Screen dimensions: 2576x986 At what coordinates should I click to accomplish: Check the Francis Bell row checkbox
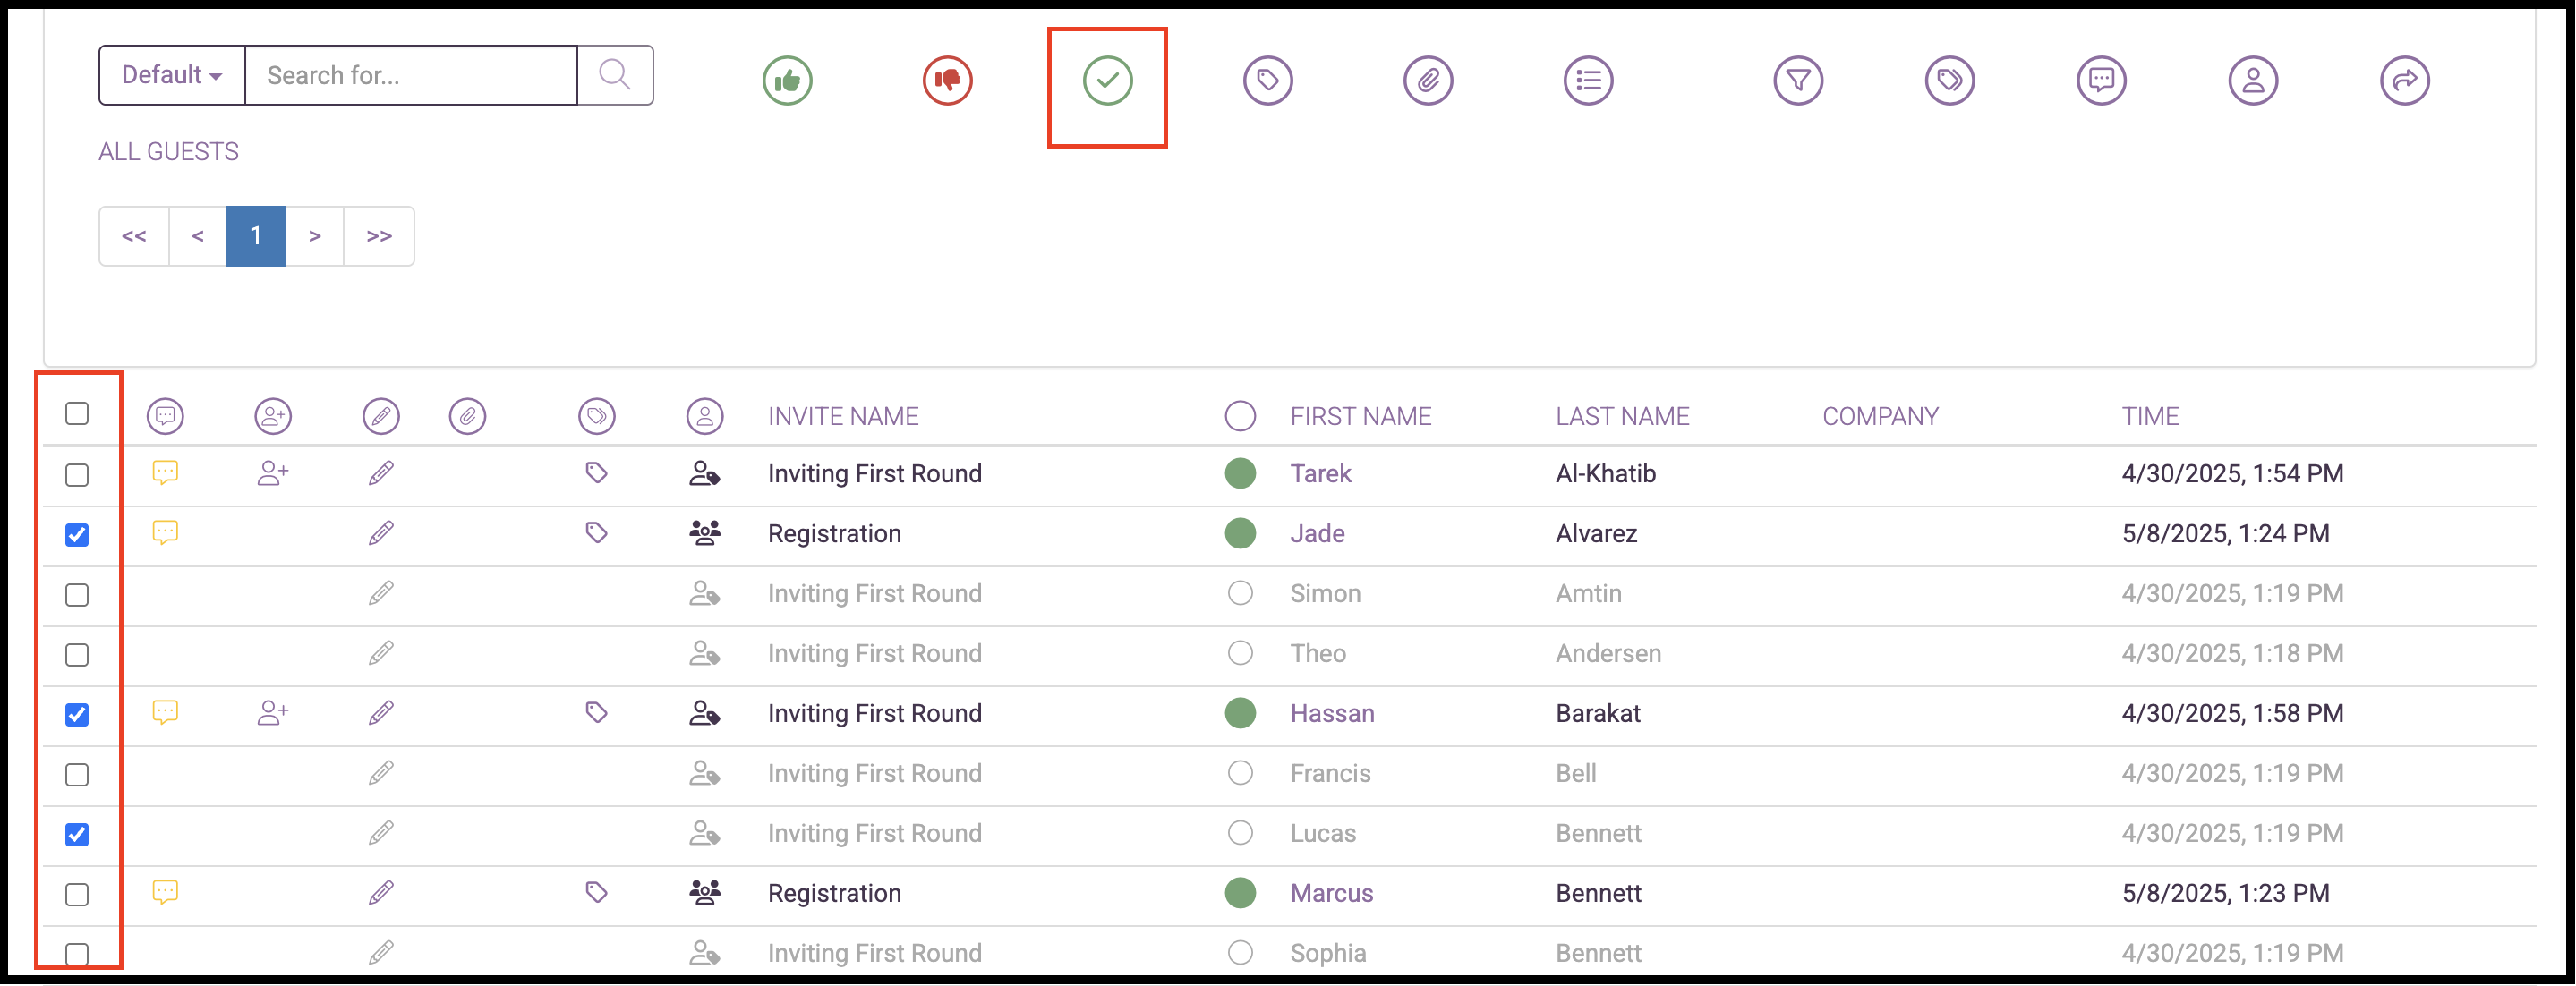(x=77, y=775)
